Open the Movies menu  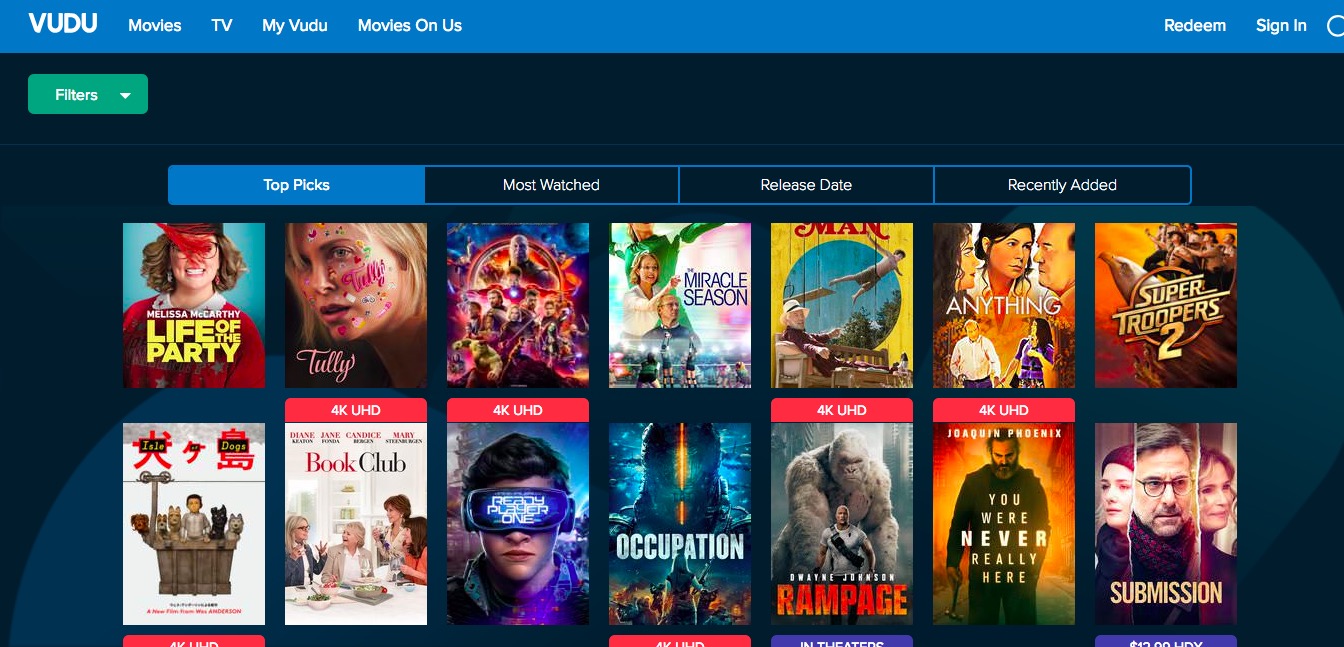[x=155, y=26]
